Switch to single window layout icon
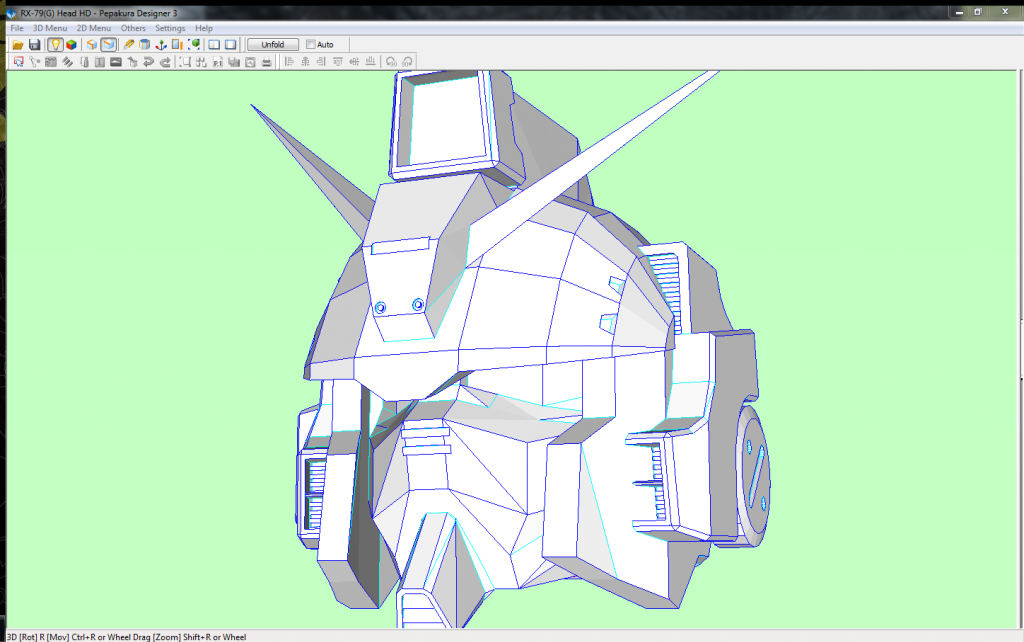This screenshot has height=642, width=1024. 231,44
